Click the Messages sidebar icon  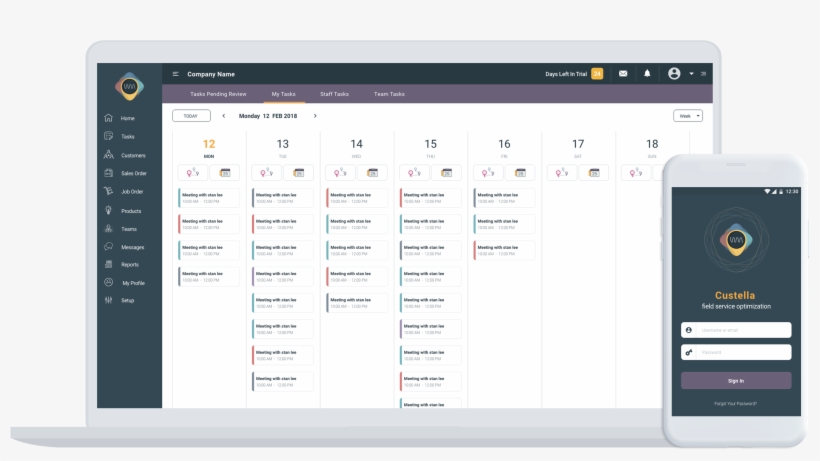[x=108, y=247]
